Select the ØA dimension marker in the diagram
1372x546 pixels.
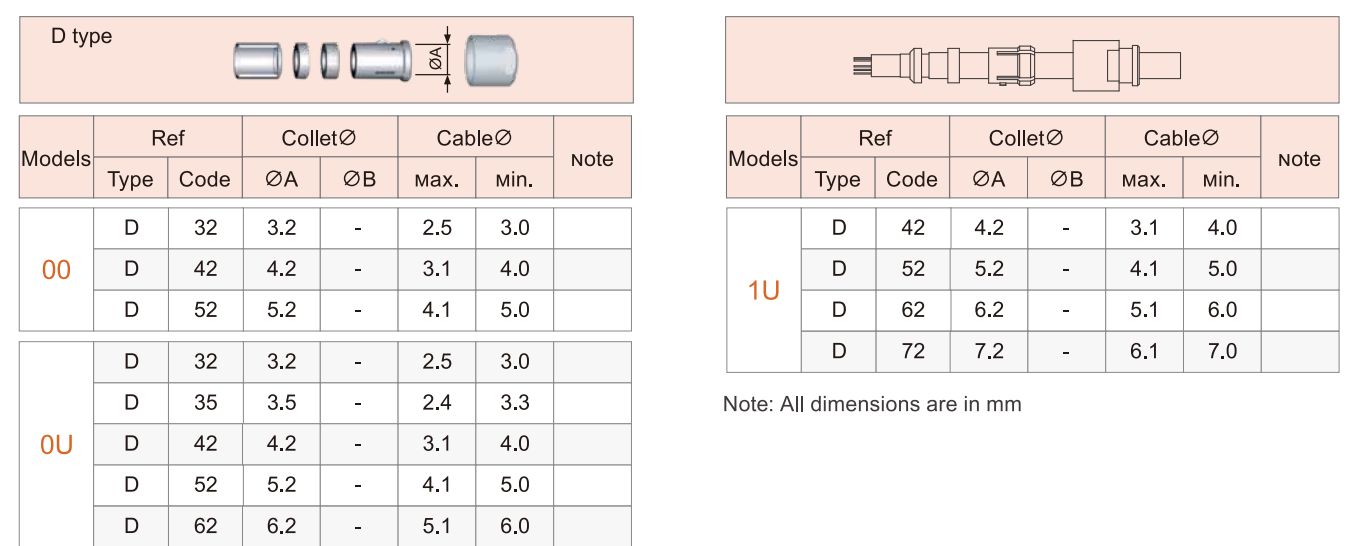[x=437, y=60]
